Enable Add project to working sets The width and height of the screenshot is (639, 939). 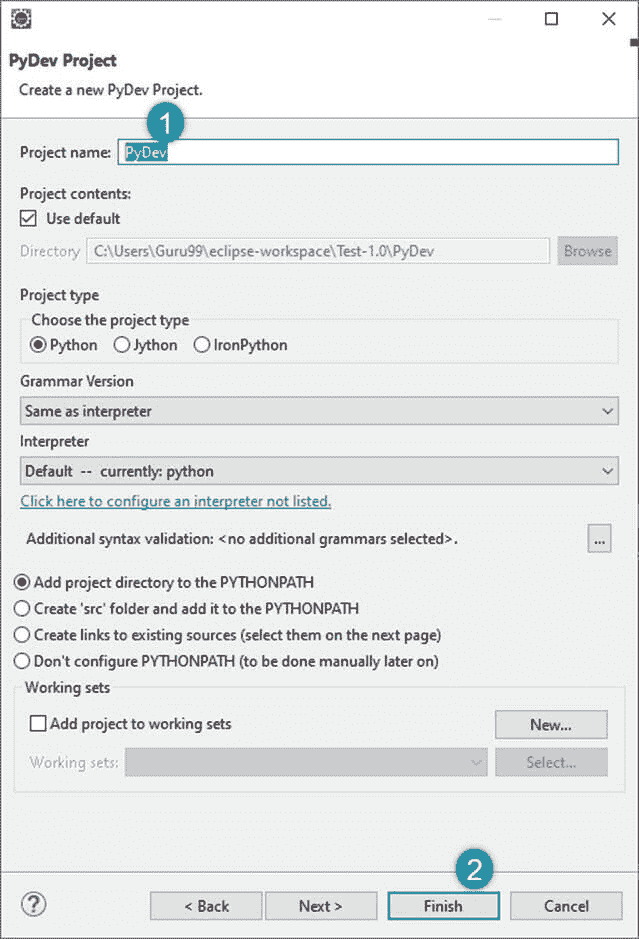38,723
